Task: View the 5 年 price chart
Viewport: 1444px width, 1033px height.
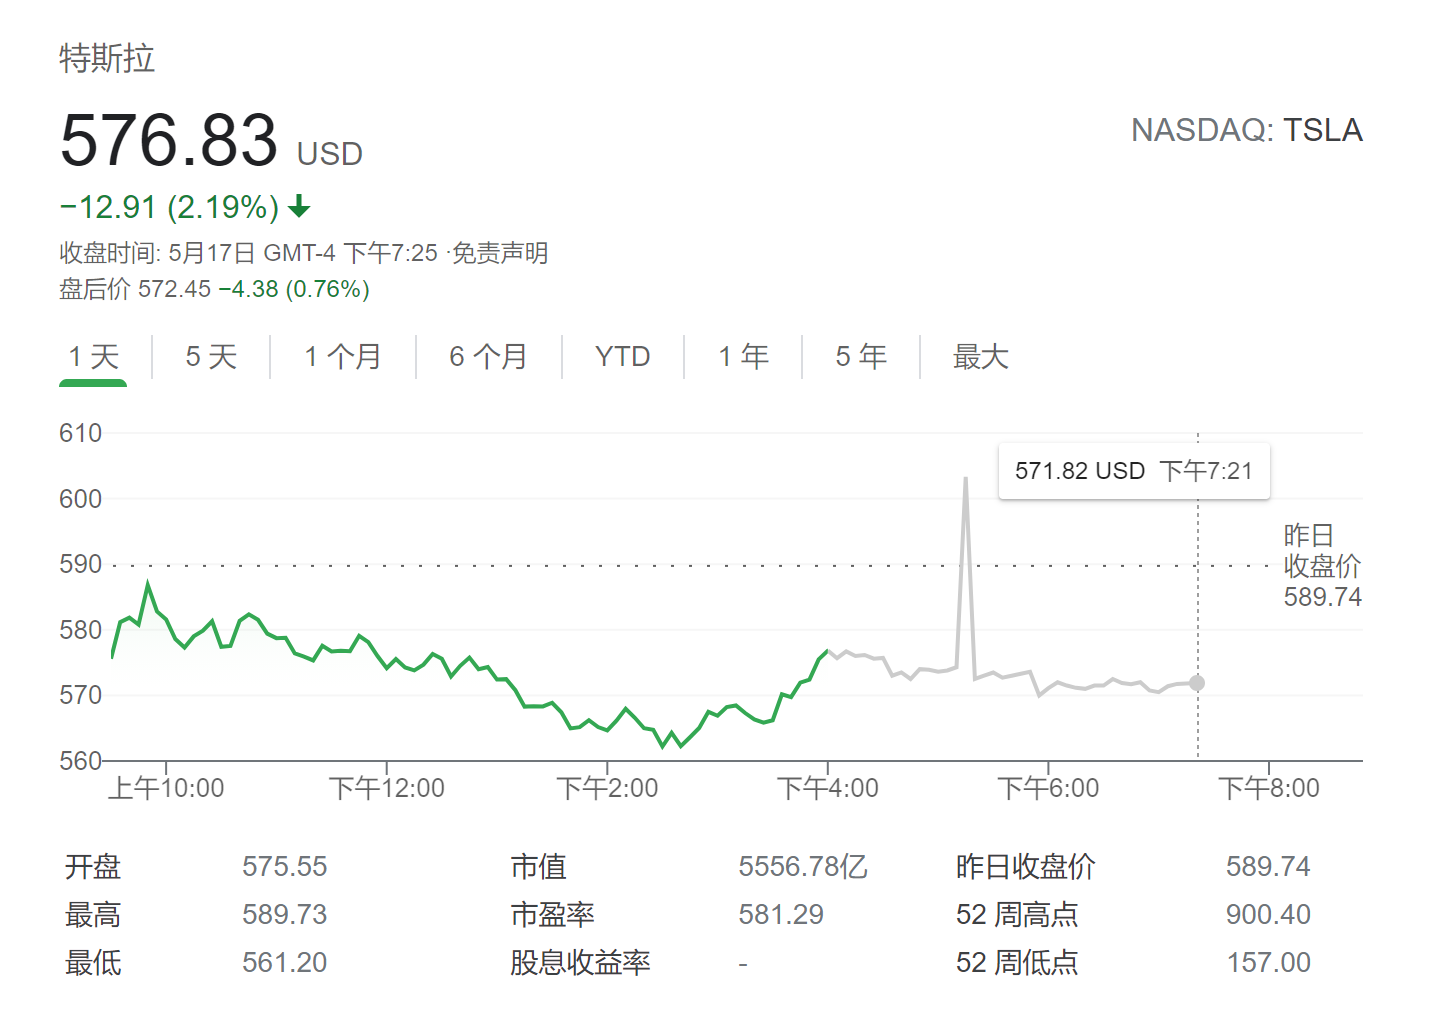Action: [x=860, y=357]
